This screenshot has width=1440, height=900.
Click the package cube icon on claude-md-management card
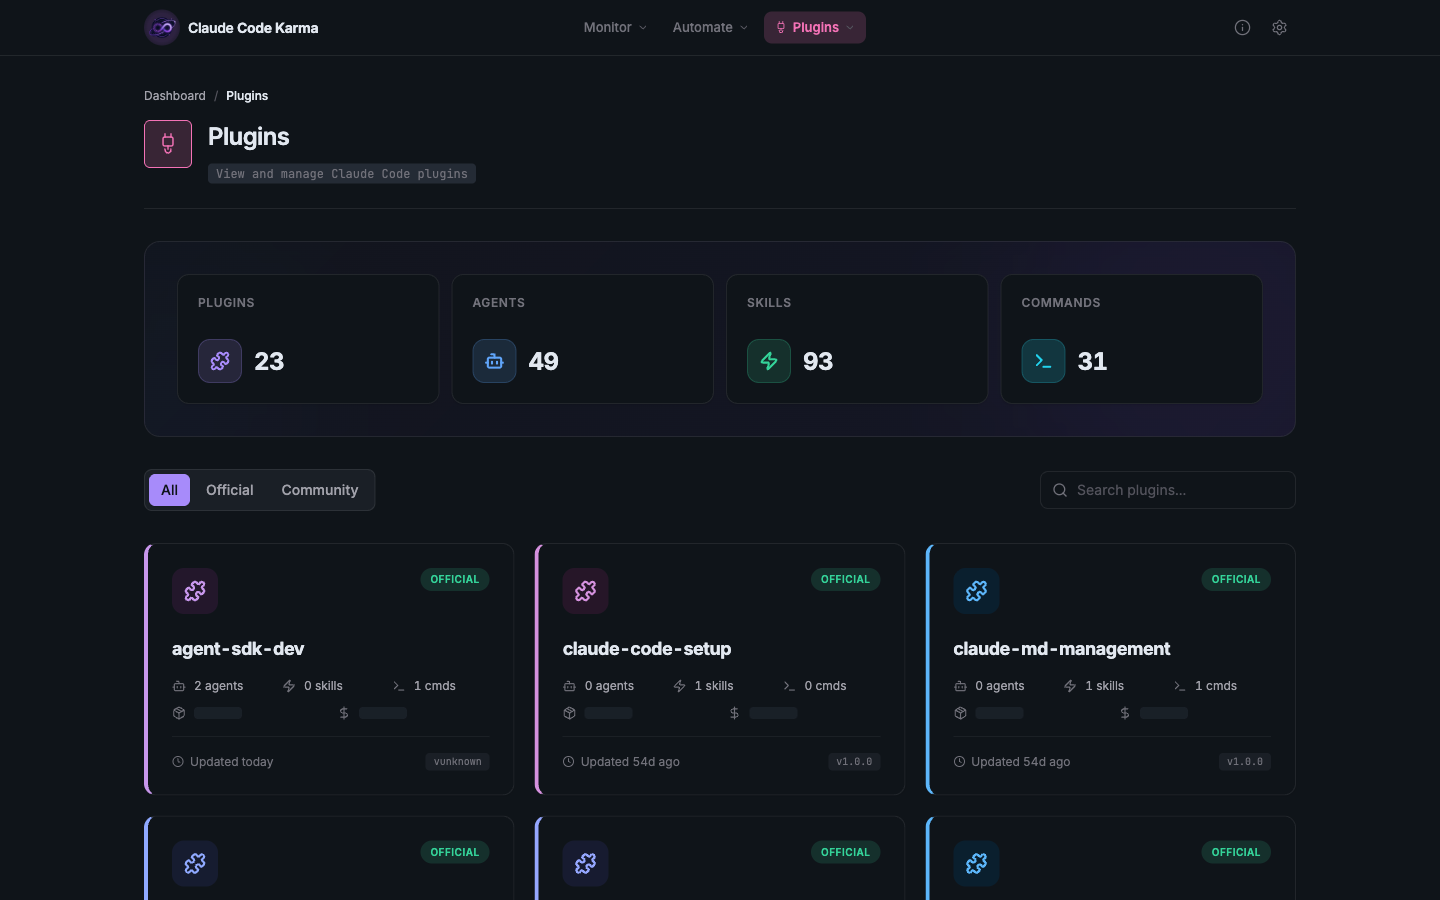tap(961, 713)
